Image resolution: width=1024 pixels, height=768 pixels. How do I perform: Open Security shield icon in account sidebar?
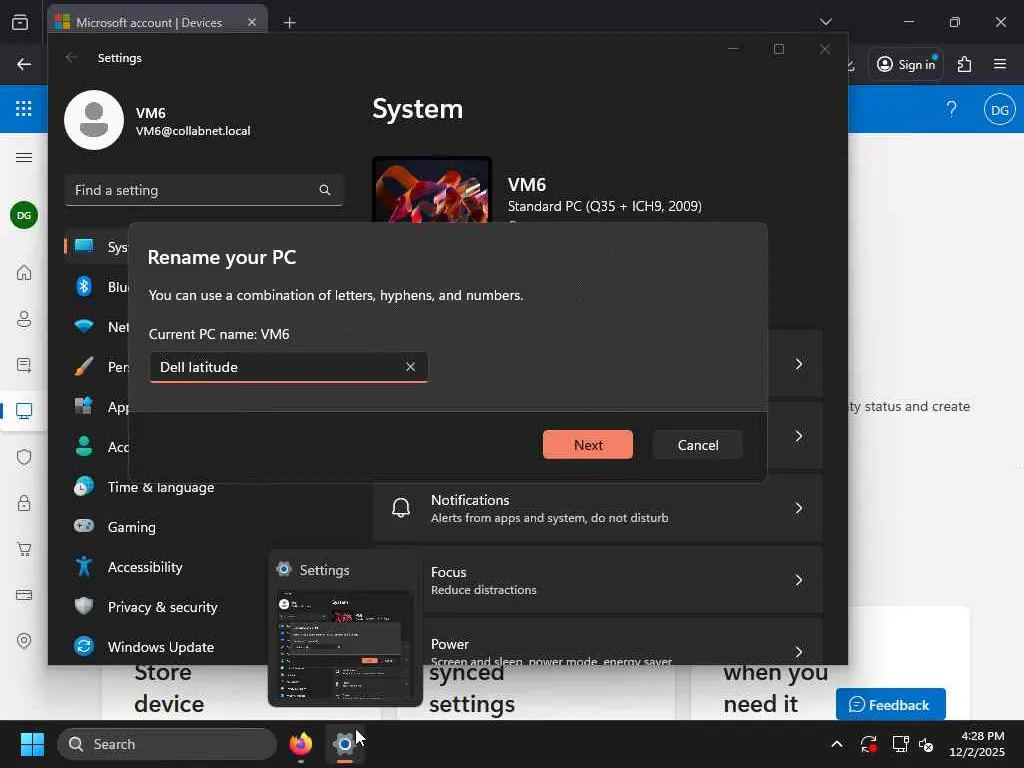[x=24, y=456]
